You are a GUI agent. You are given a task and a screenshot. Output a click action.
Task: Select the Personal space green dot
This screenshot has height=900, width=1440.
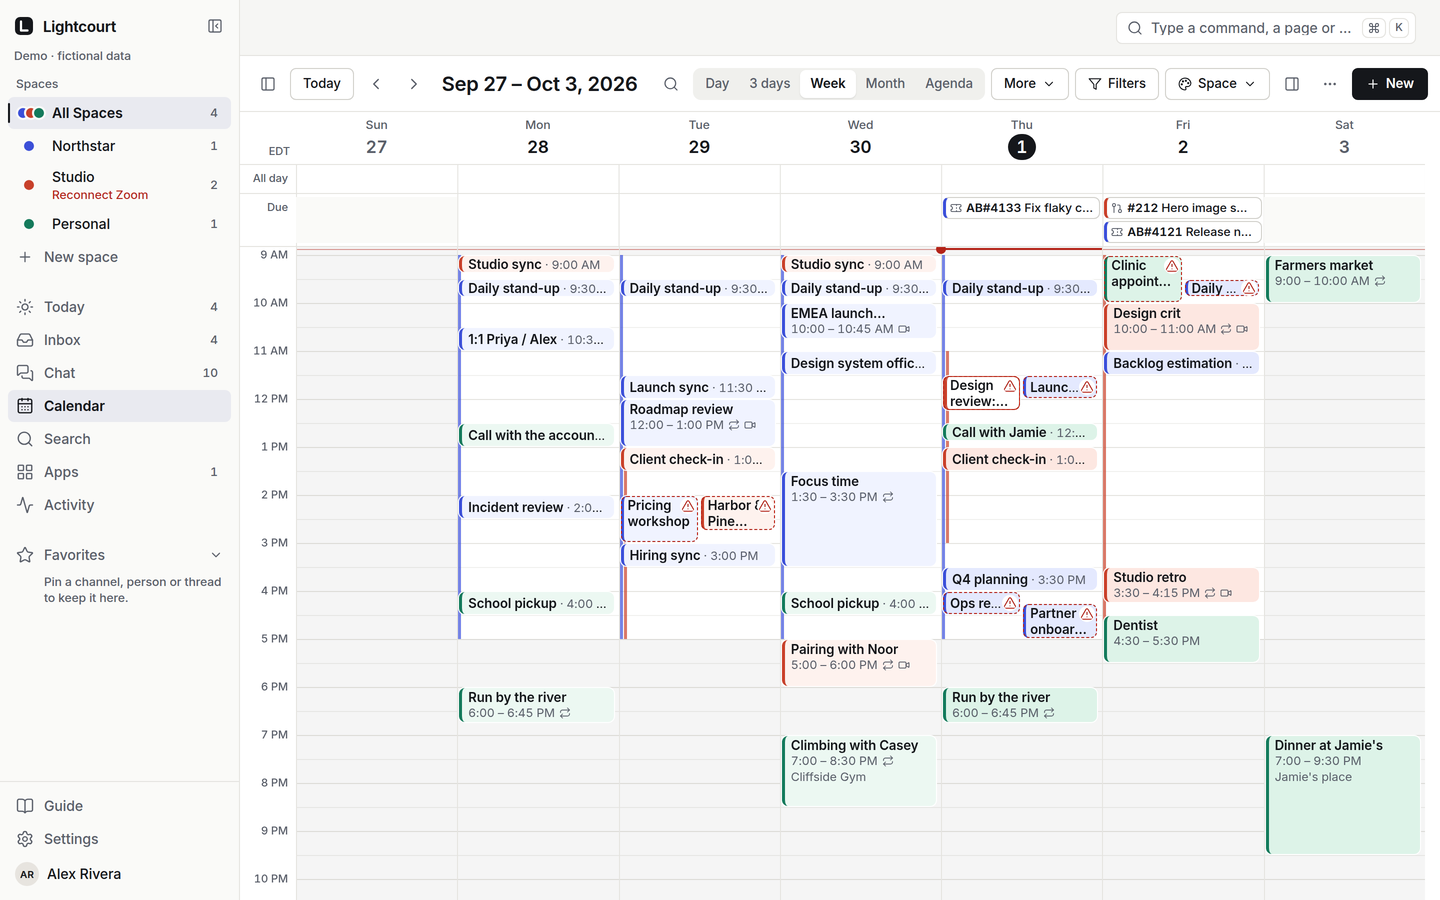tap(29, 224)
